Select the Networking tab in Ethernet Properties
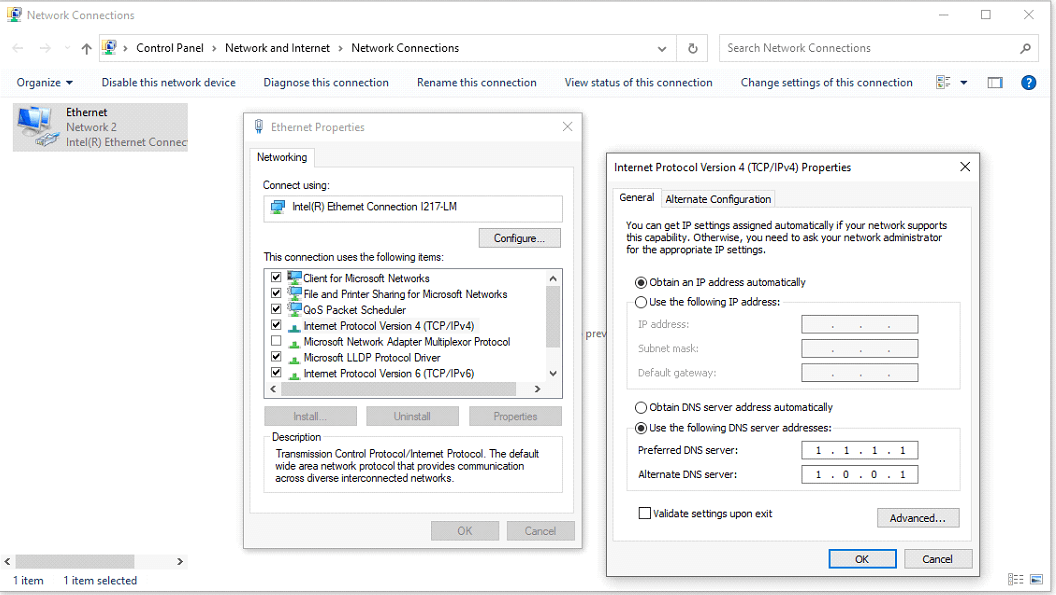Image resolution: width=1056 pixels, height=595 pixels. click(282, 157)
